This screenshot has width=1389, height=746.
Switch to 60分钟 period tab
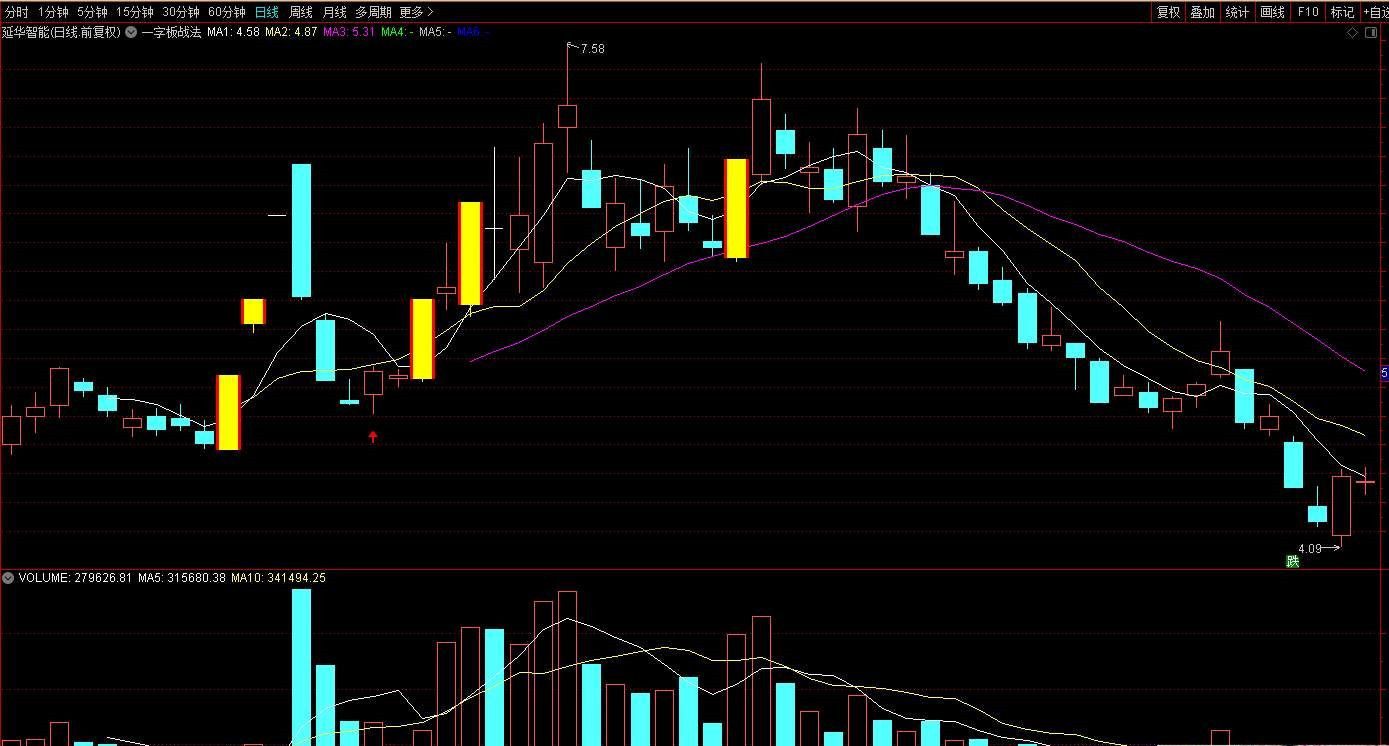(227, 12)
